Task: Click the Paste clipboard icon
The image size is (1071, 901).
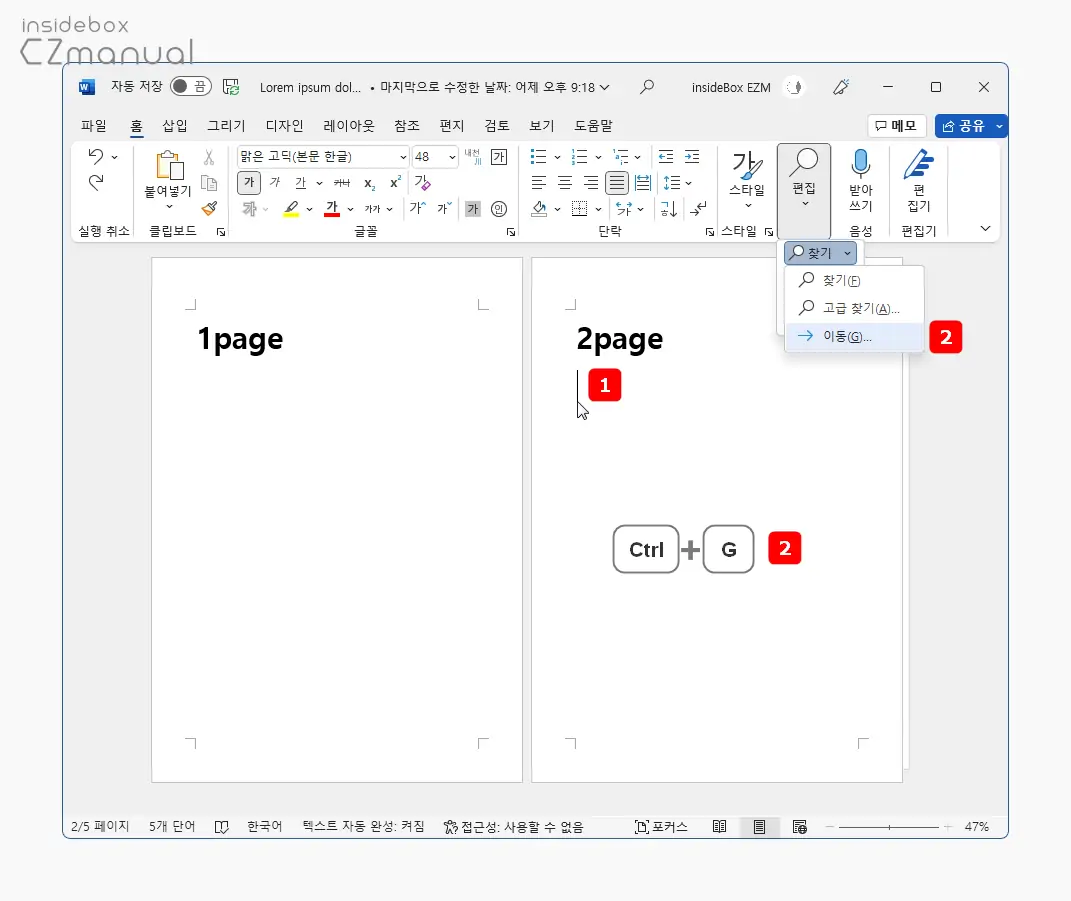Action: [x=169, y=166]
